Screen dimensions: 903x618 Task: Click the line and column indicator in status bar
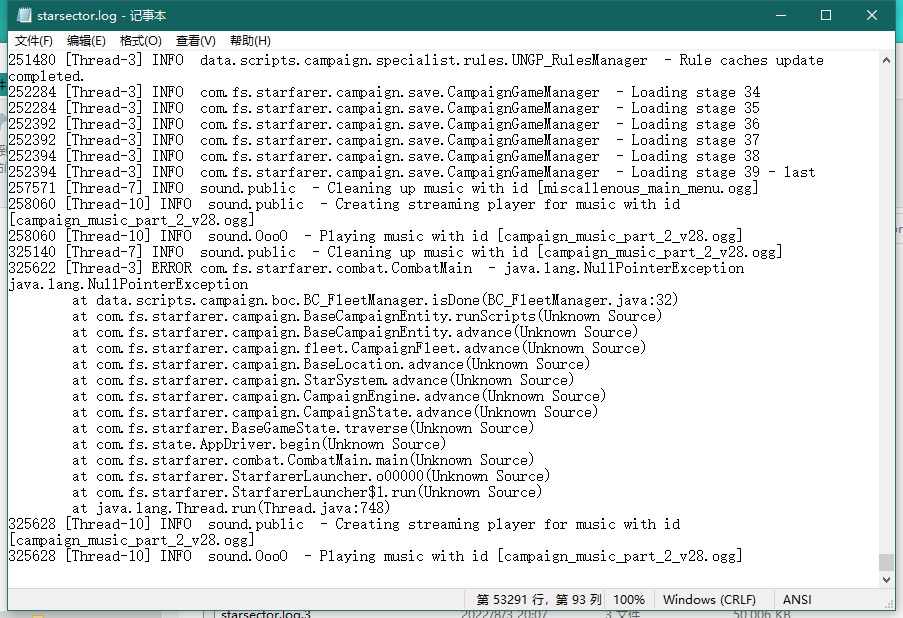539,600
